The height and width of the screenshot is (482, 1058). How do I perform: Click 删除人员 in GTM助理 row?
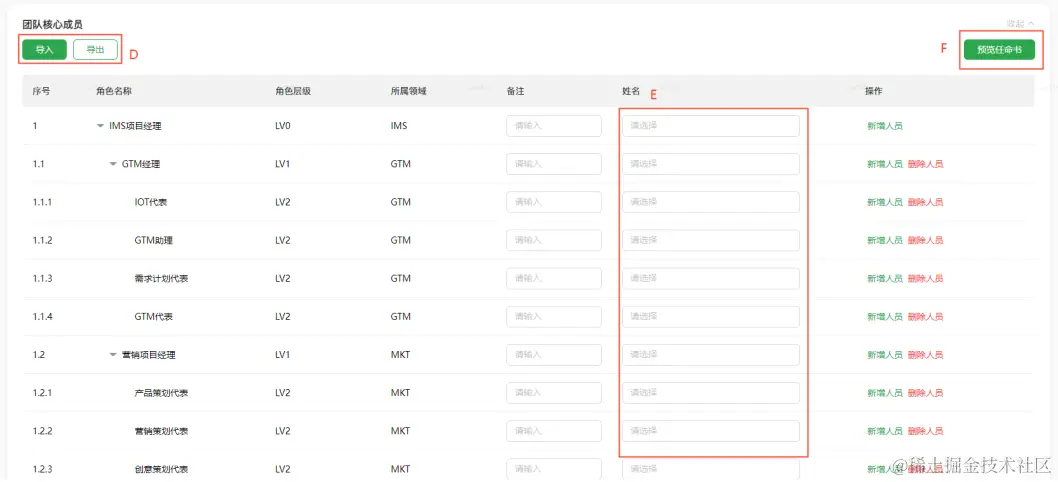point(926,240)
